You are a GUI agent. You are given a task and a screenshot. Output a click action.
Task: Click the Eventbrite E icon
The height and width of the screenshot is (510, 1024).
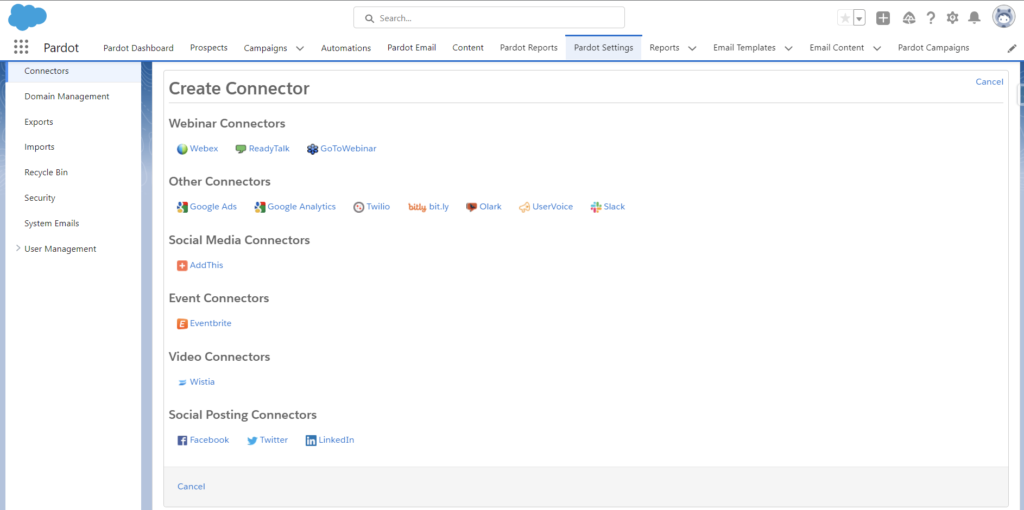tap(182, 324)
